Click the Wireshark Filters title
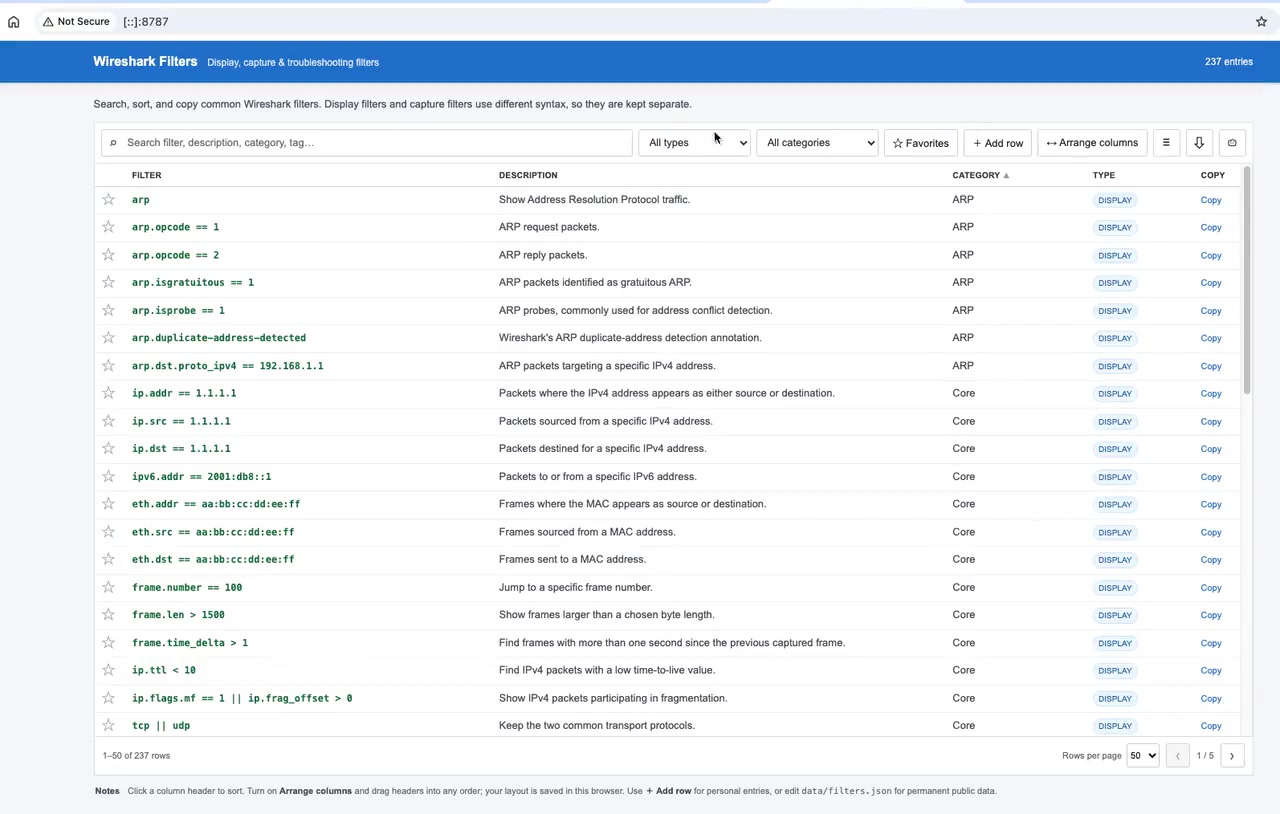 coord(145,61)
